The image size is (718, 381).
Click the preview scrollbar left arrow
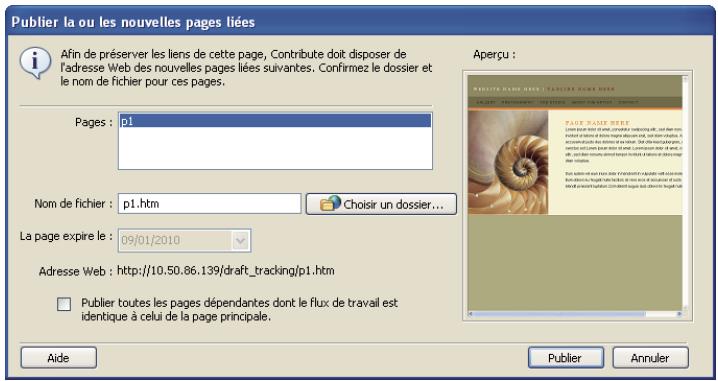[471, 314]
